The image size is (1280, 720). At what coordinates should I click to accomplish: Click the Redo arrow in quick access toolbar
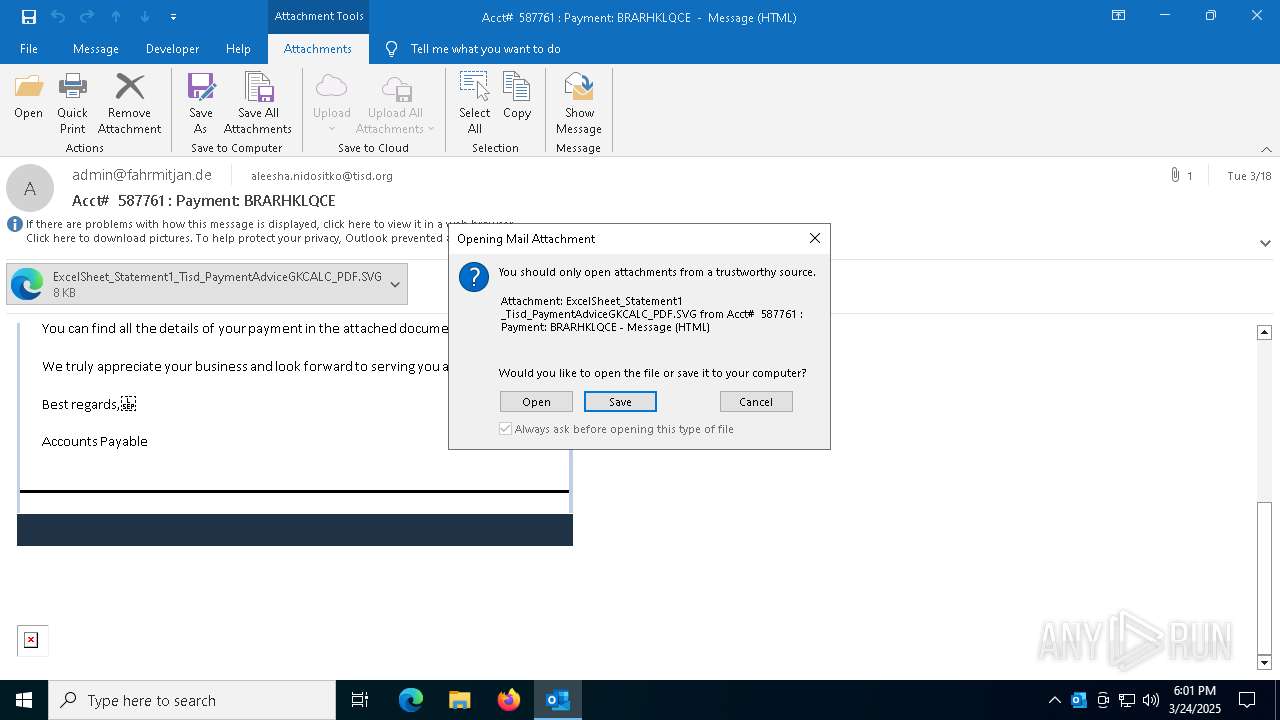pyautogui.click(x=87, y=16)
